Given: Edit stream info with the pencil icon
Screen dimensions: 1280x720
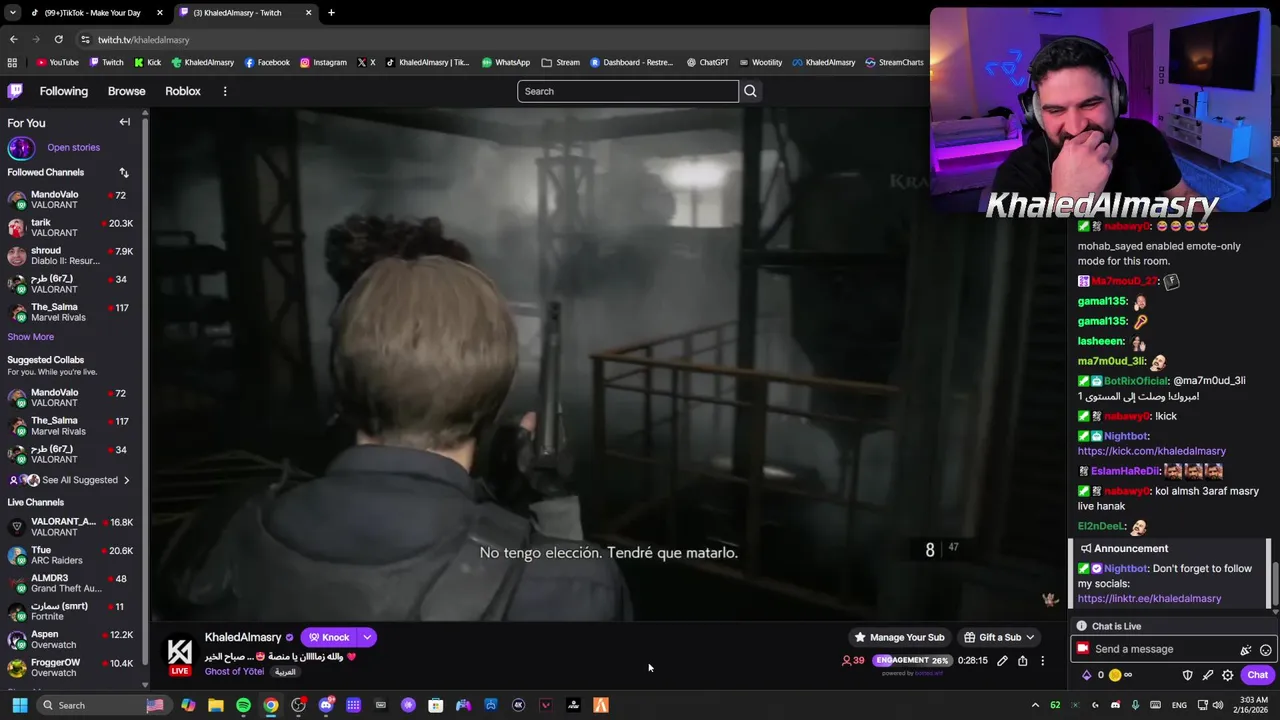Looking at the screenshot, I should (1002, 660).
